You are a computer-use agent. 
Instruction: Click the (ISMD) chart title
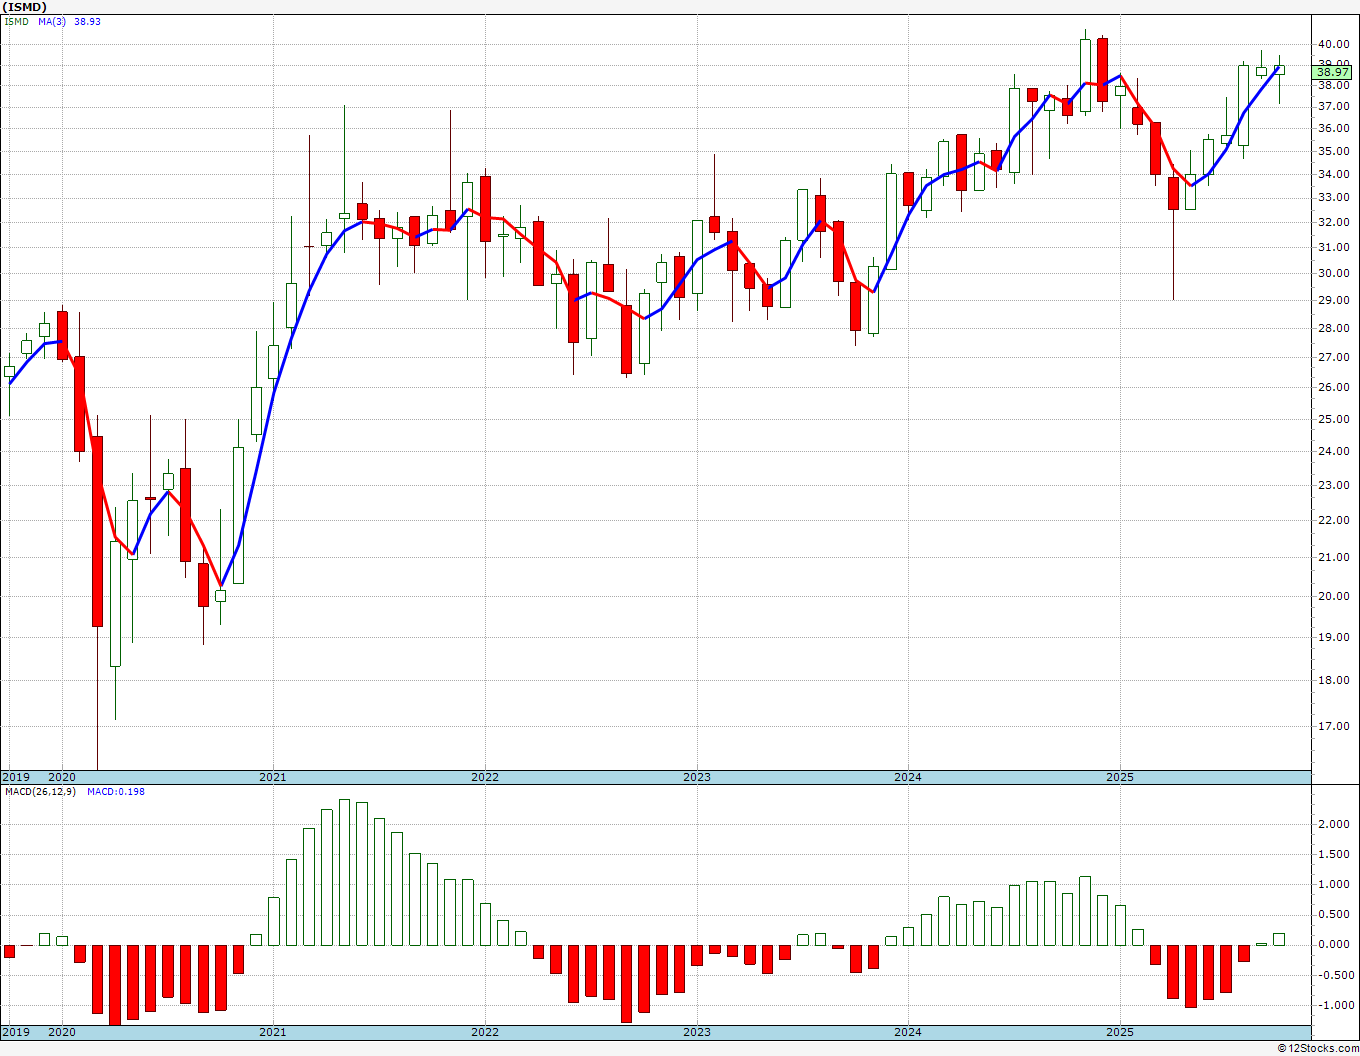25,7
